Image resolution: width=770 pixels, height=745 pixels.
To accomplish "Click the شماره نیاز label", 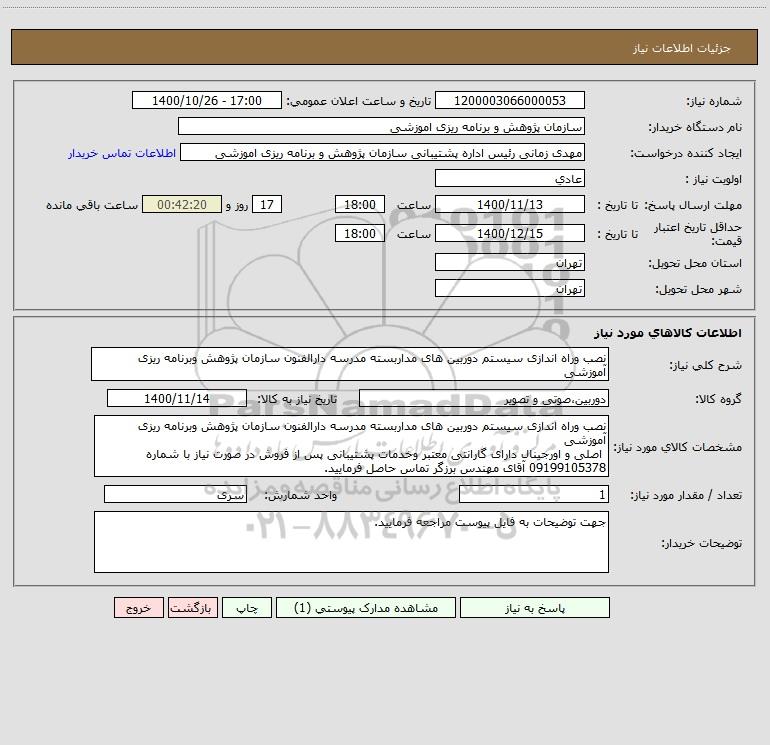I will tap(714, 101).
